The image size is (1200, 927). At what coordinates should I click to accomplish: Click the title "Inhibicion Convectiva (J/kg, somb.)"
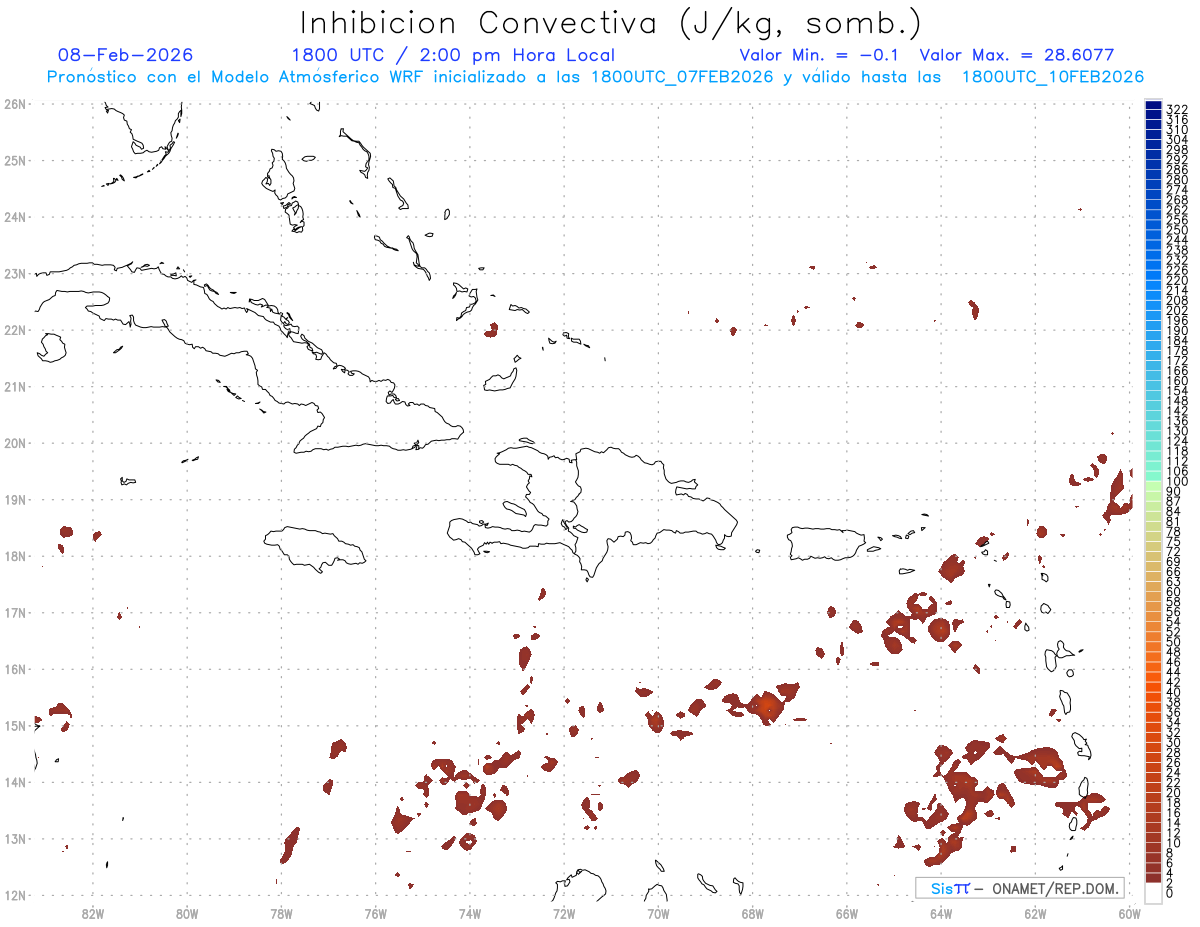click(611, 24)
